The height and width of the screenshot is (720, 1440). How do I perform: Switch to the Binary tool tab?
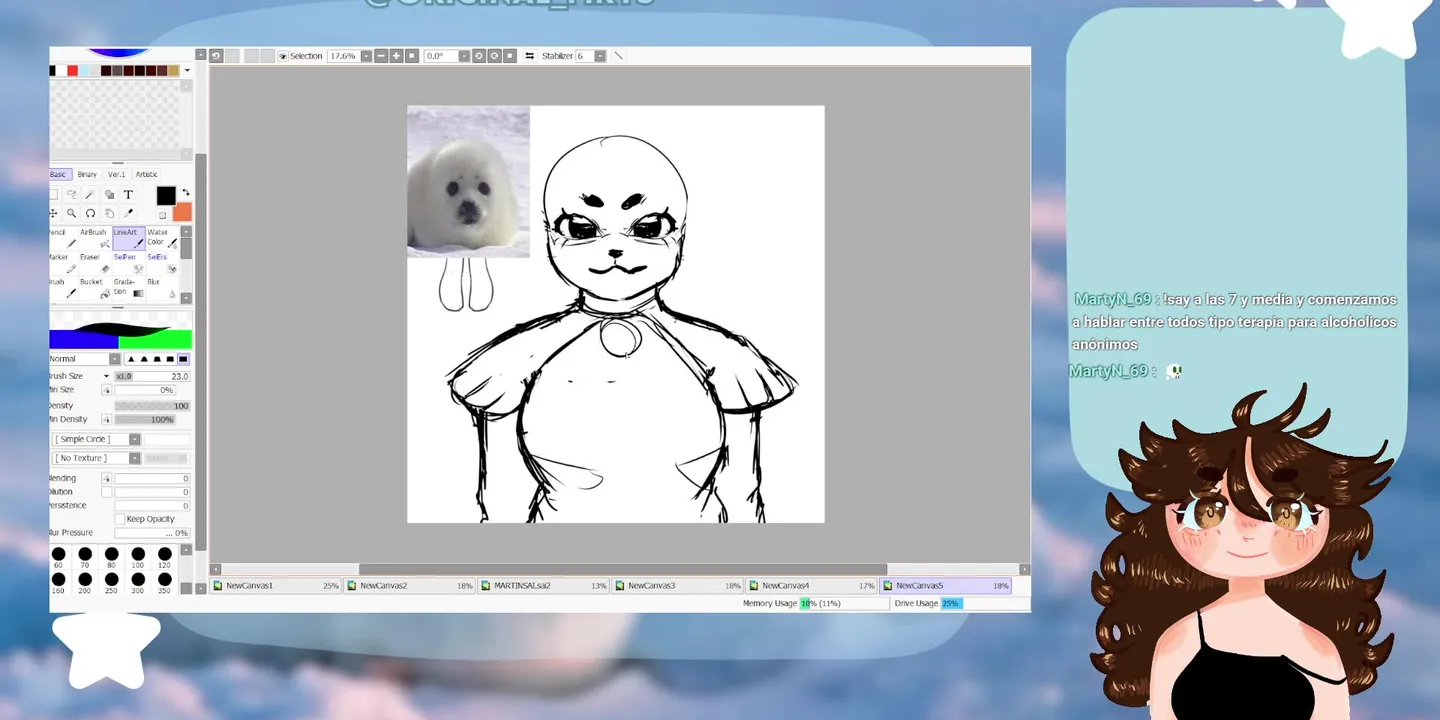[87, 174]
